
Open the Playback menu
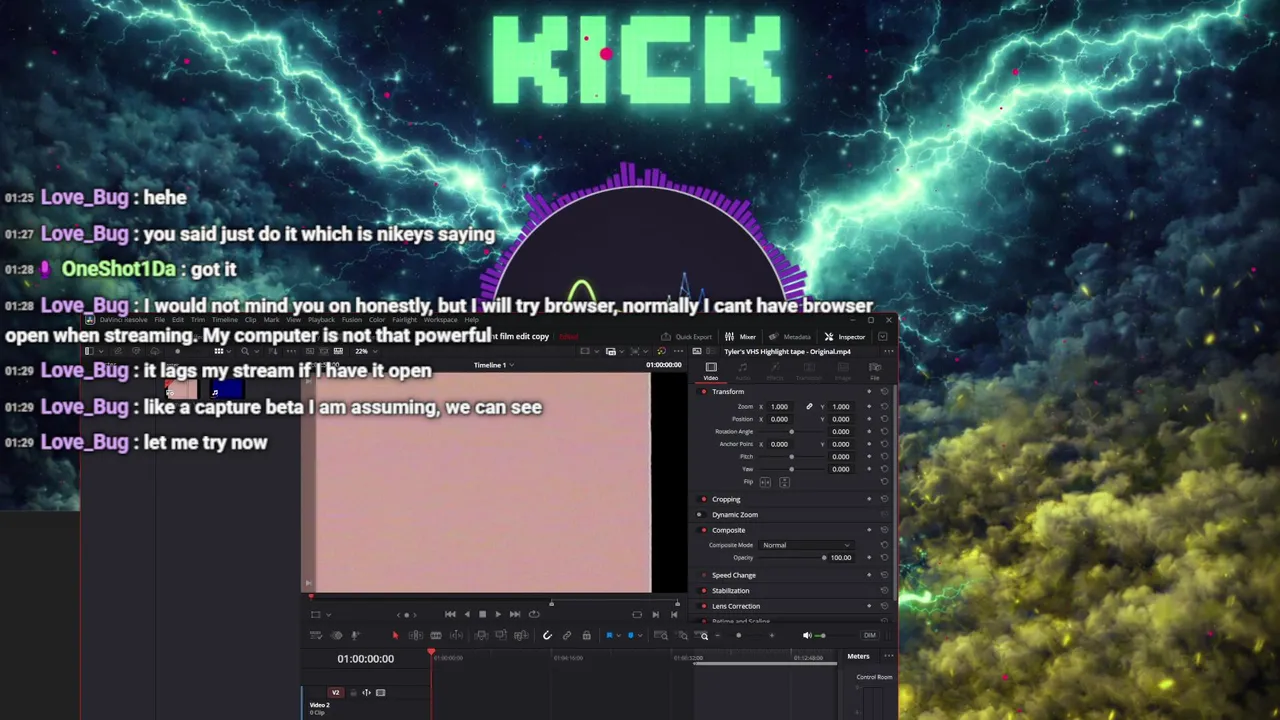(321, 319)
